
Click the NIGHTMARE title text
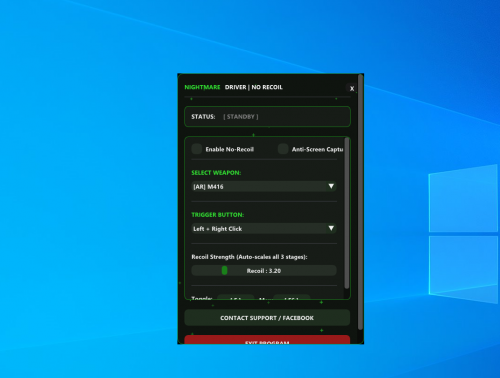click(202, 87)
